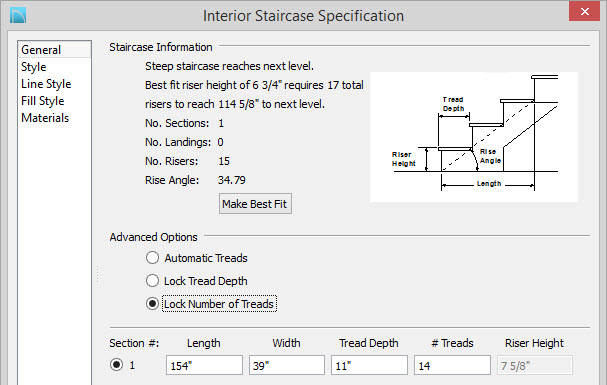Click the Length field showing 154"
The image size is (607, 385).
click(204, 365)
